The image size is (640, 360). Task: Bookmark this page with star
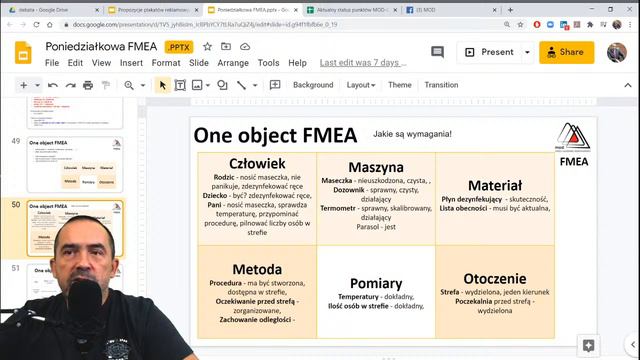pyautogui.click(x=520, y=24)
